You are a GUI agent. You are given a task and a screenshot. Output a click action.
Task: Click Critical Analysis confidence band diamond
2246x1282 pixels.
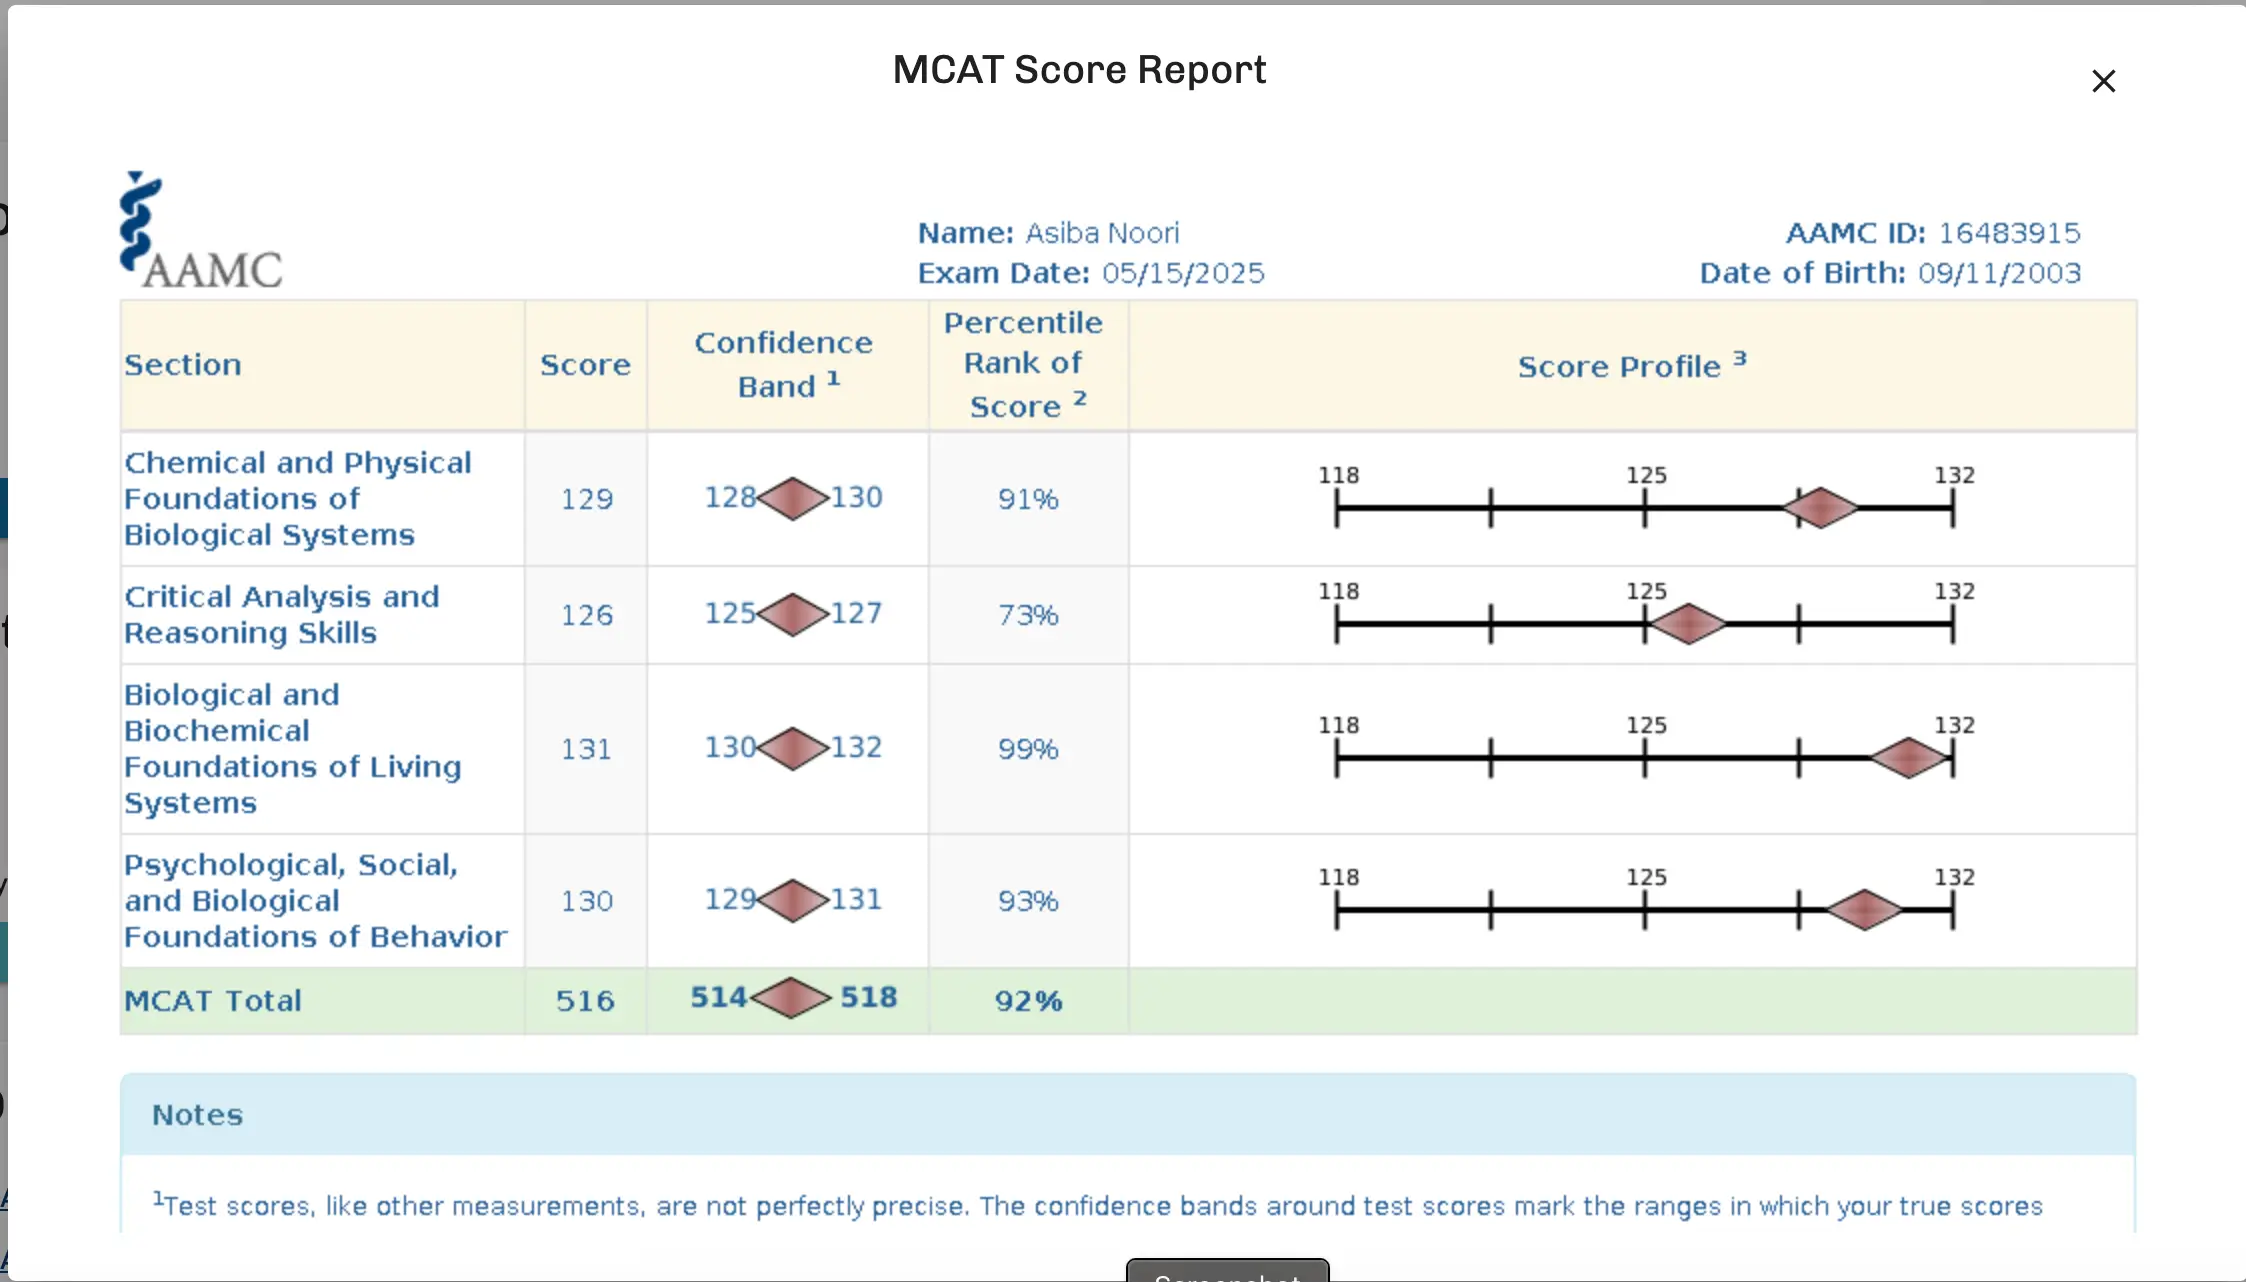[x=792, y=614]
